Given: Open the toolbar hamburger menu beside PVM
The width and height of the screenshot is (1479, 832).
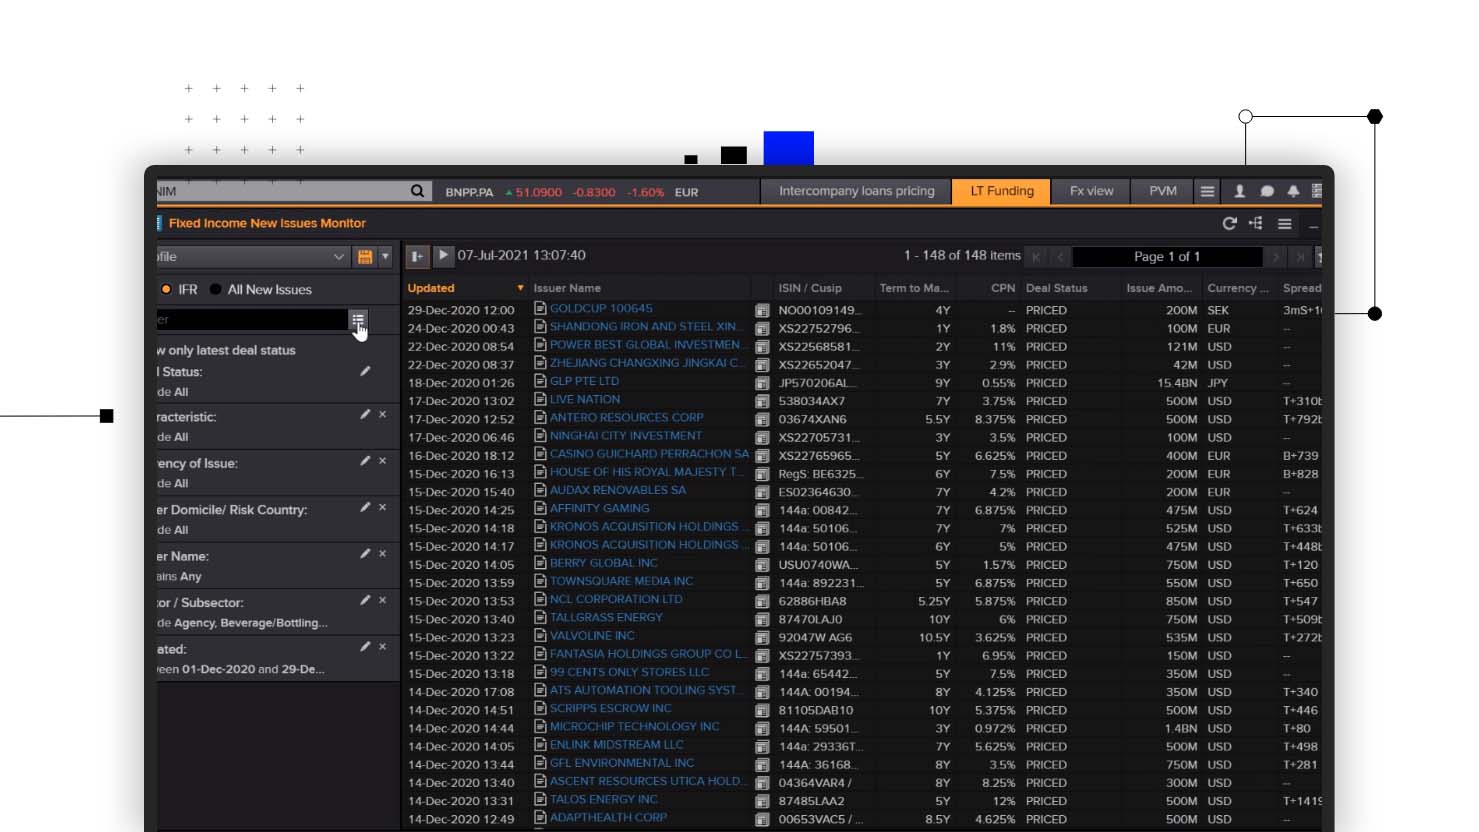Looking at the screenshot, I should point(1207,191).
